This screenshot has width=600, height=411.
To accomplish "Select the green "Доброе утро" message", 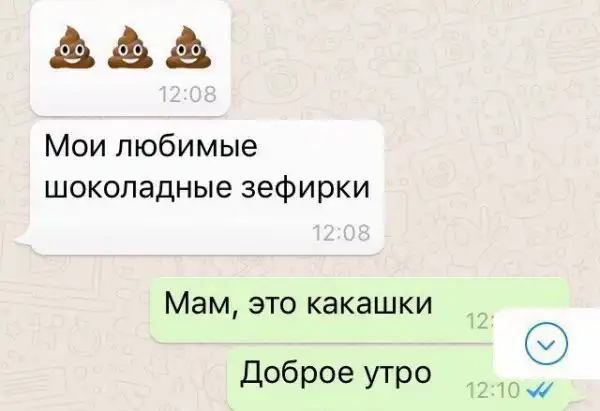I will (x=400, y=378).
